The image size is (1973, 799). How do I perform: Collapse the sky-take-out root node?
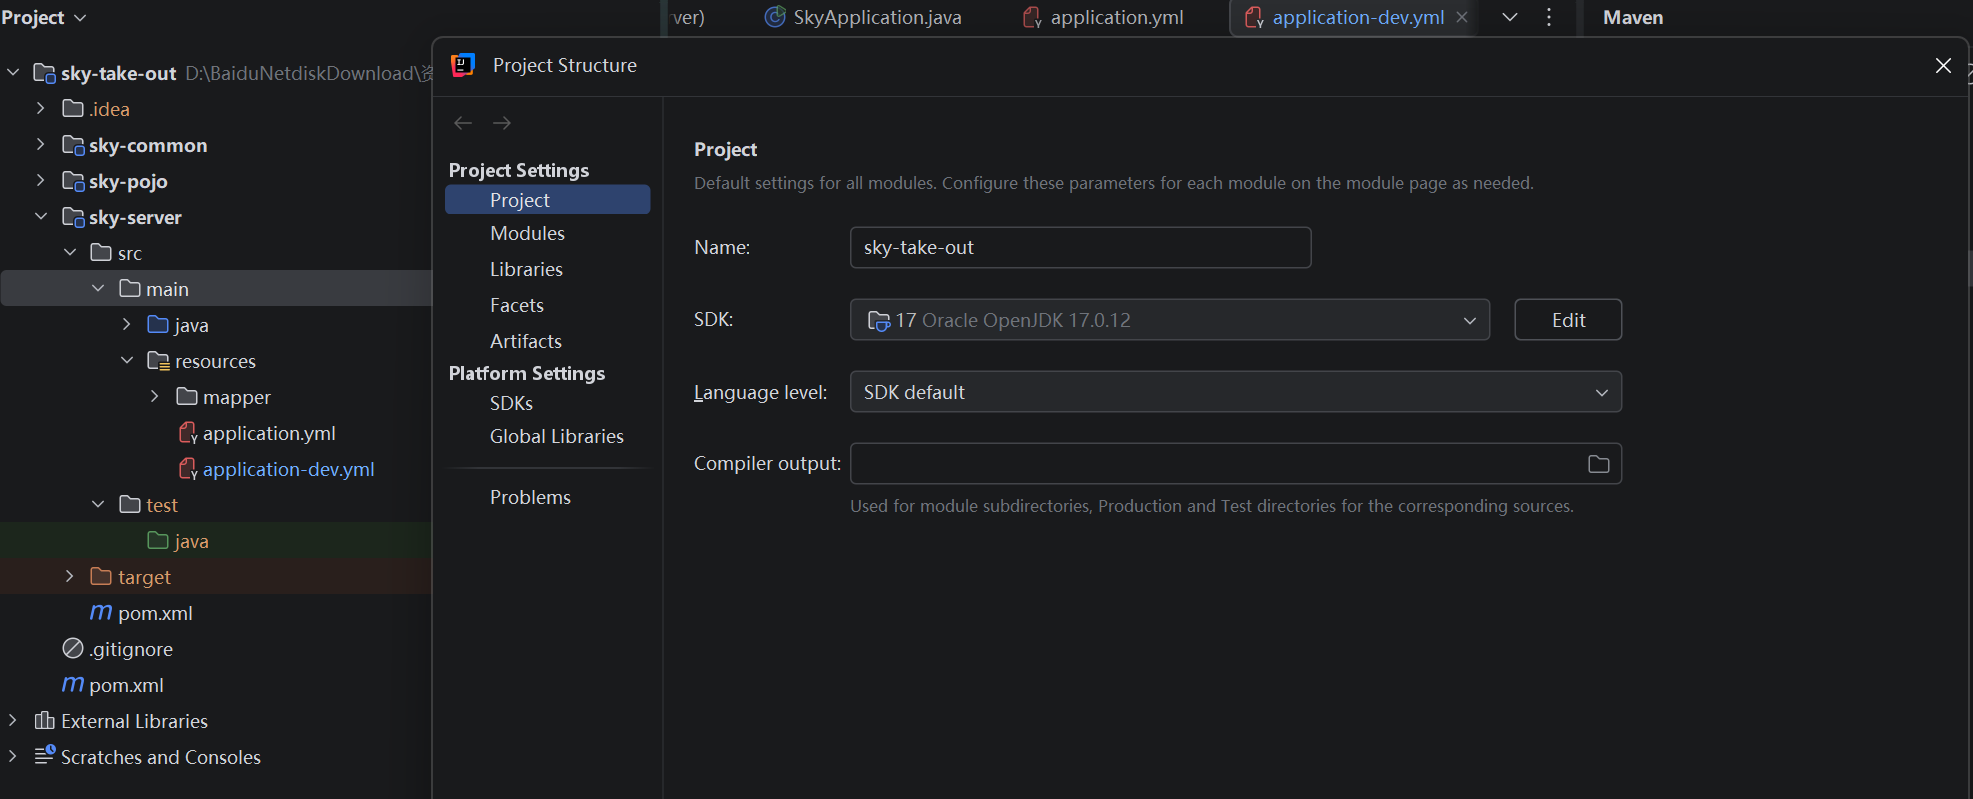click(13, 72)
